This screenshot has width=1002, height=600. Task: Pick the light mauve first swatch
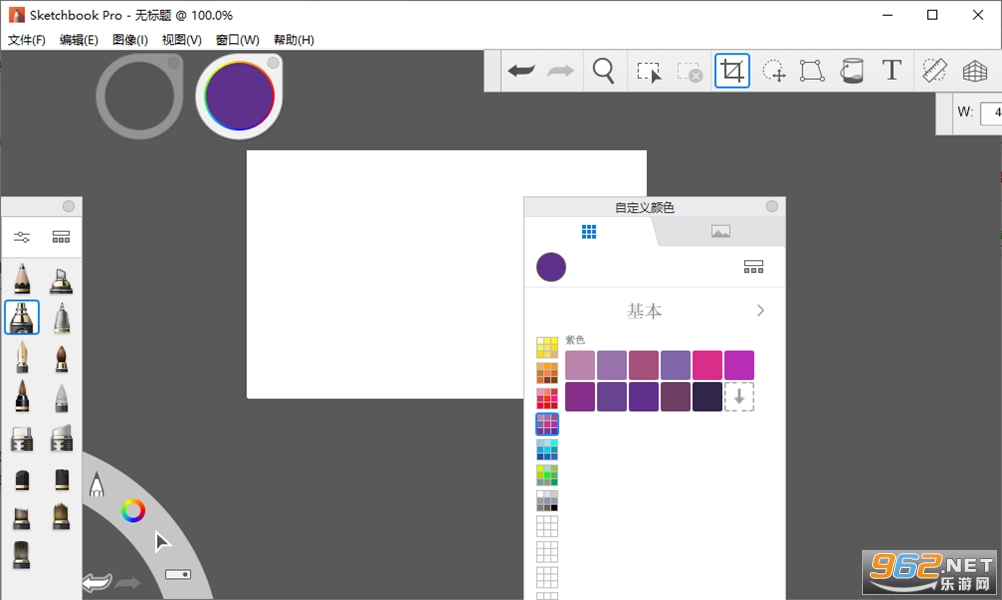[580, 365]
